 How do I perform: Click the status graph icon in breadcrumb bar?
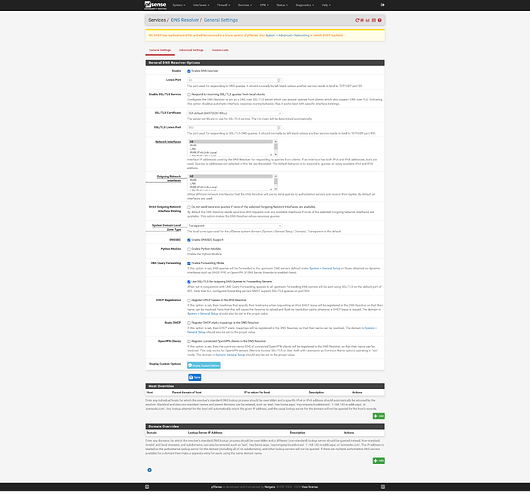(368, 20)
